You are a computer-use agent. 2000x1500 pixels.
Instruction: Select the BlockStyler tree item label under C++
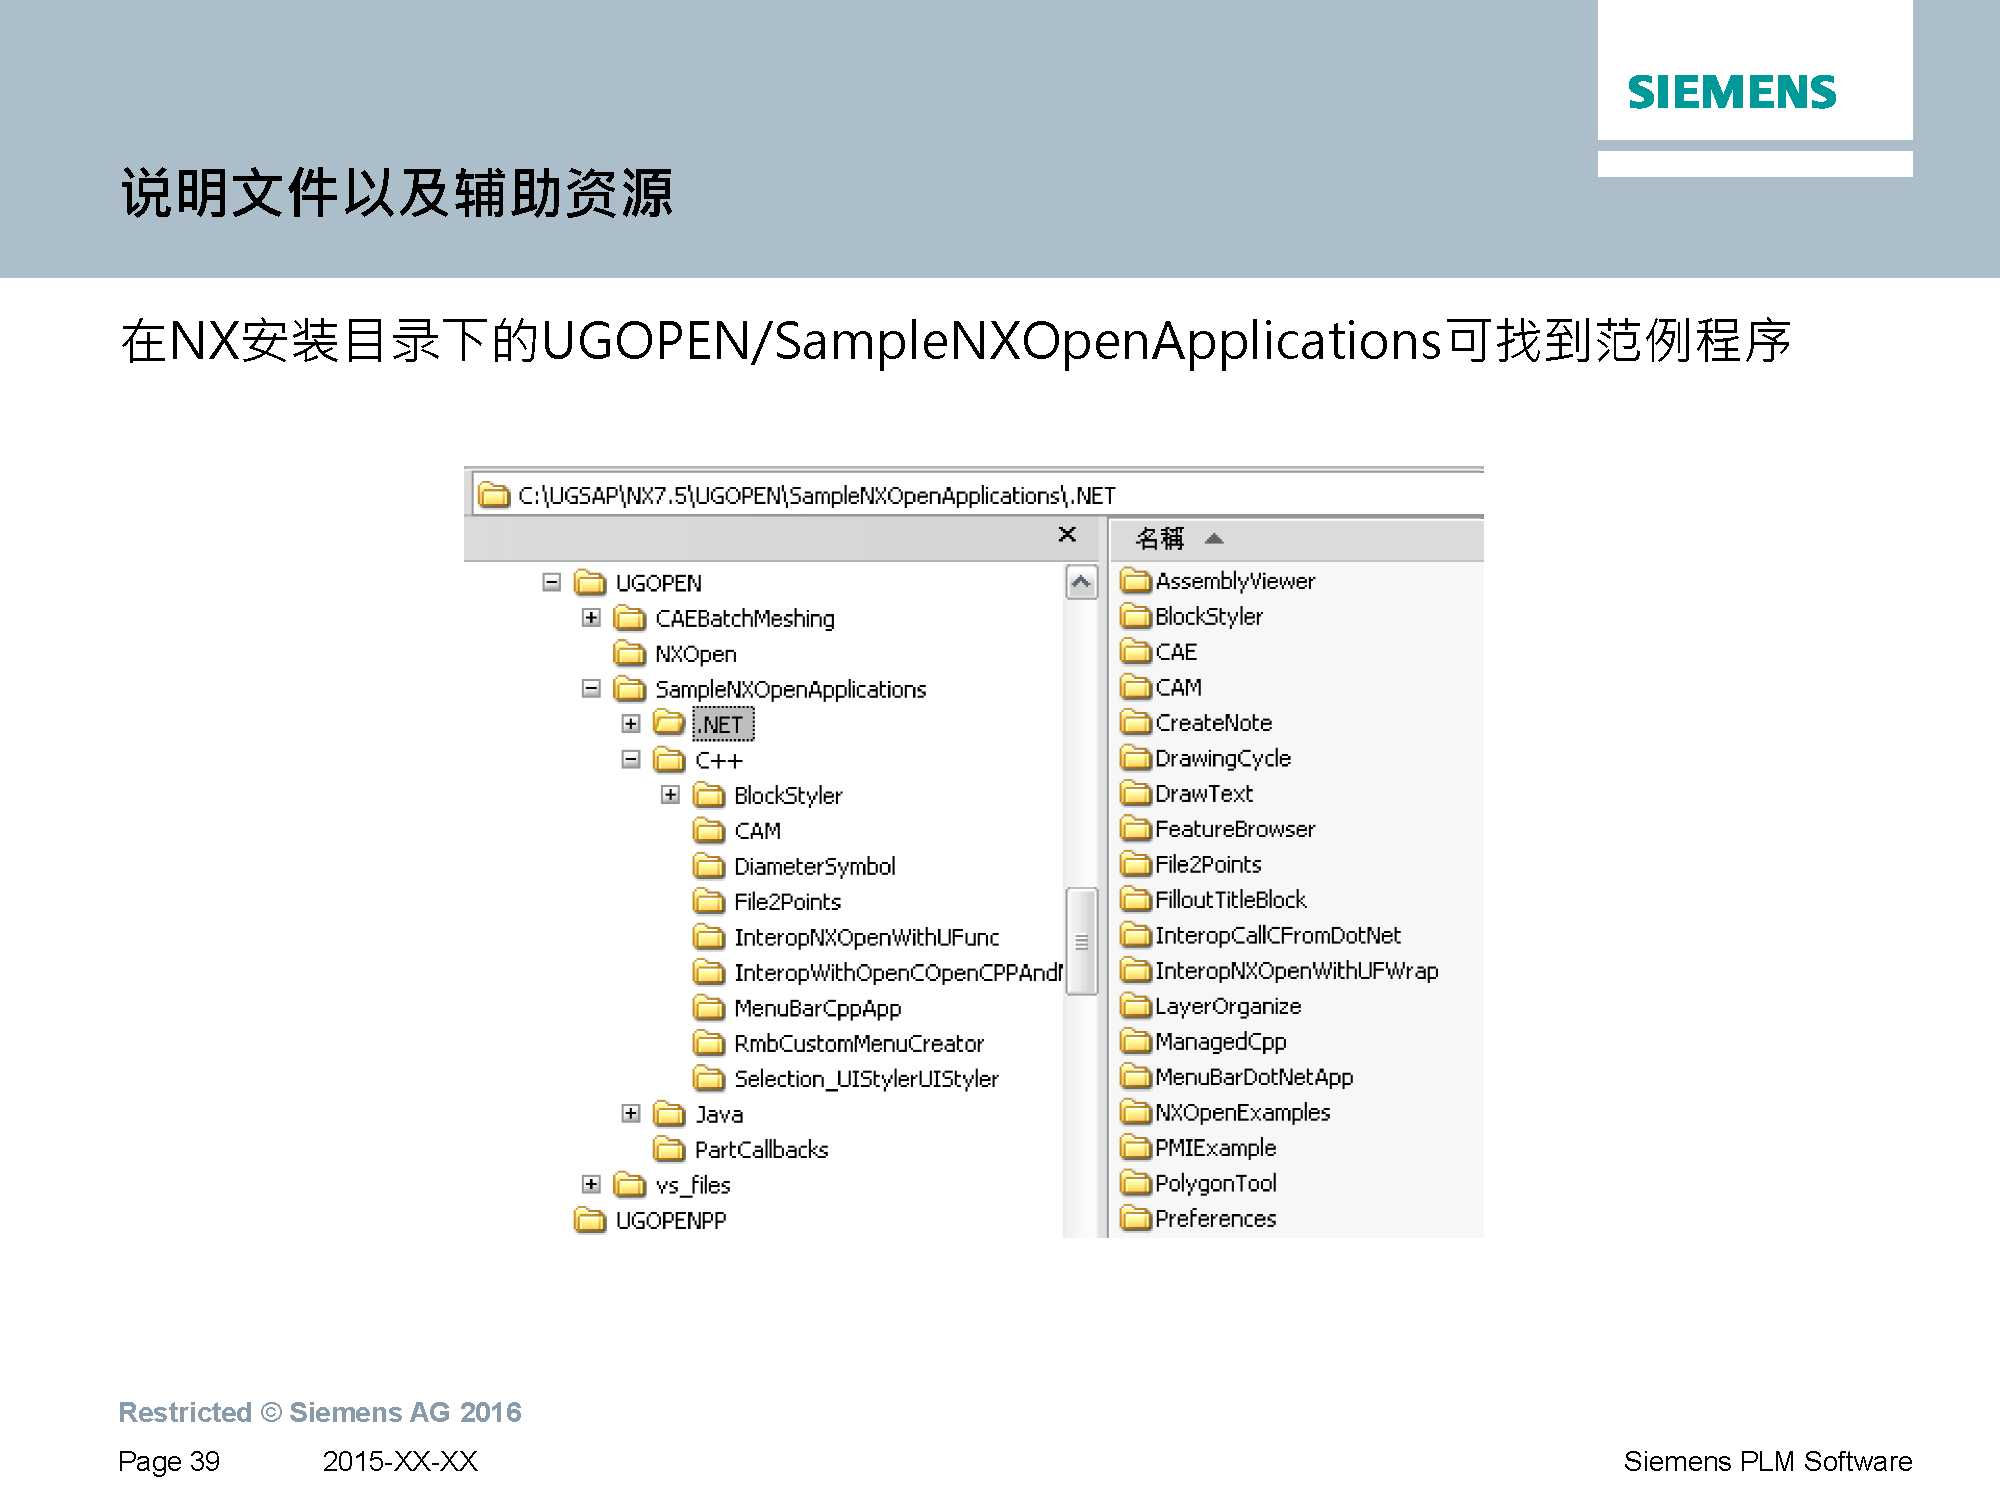[788, 796]
